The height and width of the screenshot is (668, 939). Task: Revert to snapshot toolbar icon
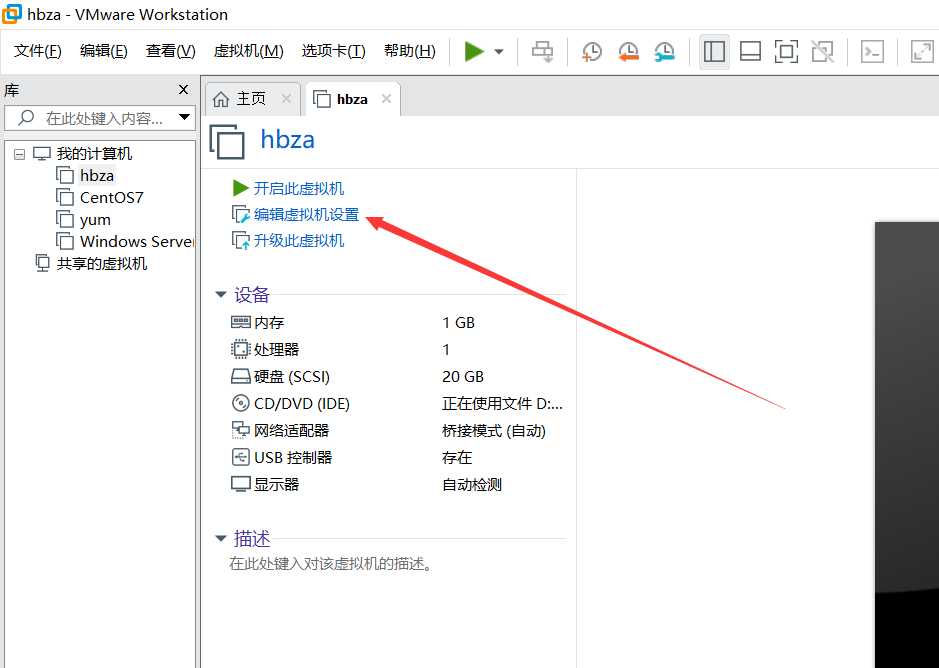[x=628, y=52]
